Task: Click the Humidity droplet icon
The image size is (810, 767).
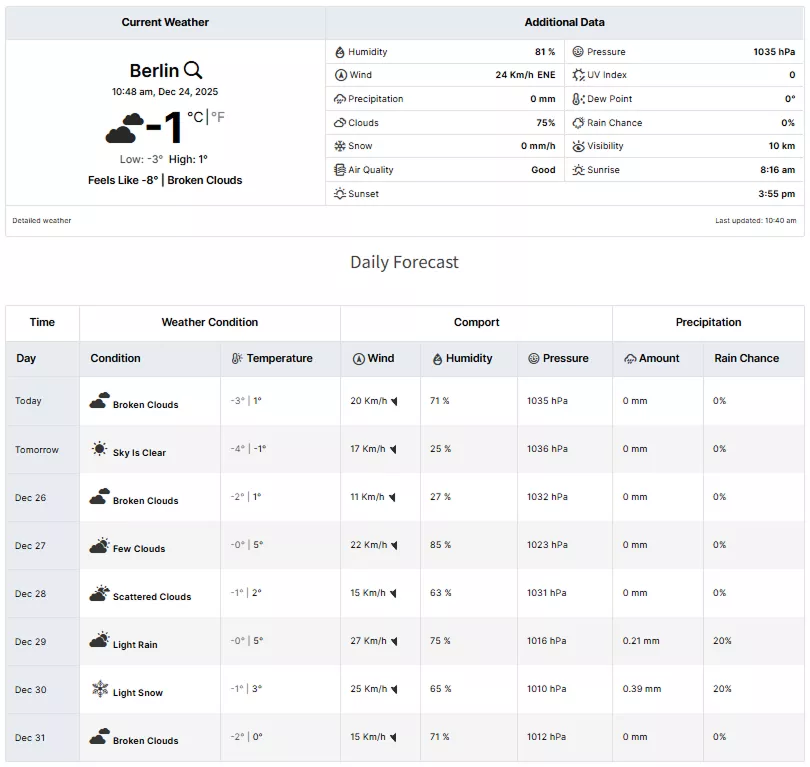Action: pyautogui.click(x=339, y=51)
